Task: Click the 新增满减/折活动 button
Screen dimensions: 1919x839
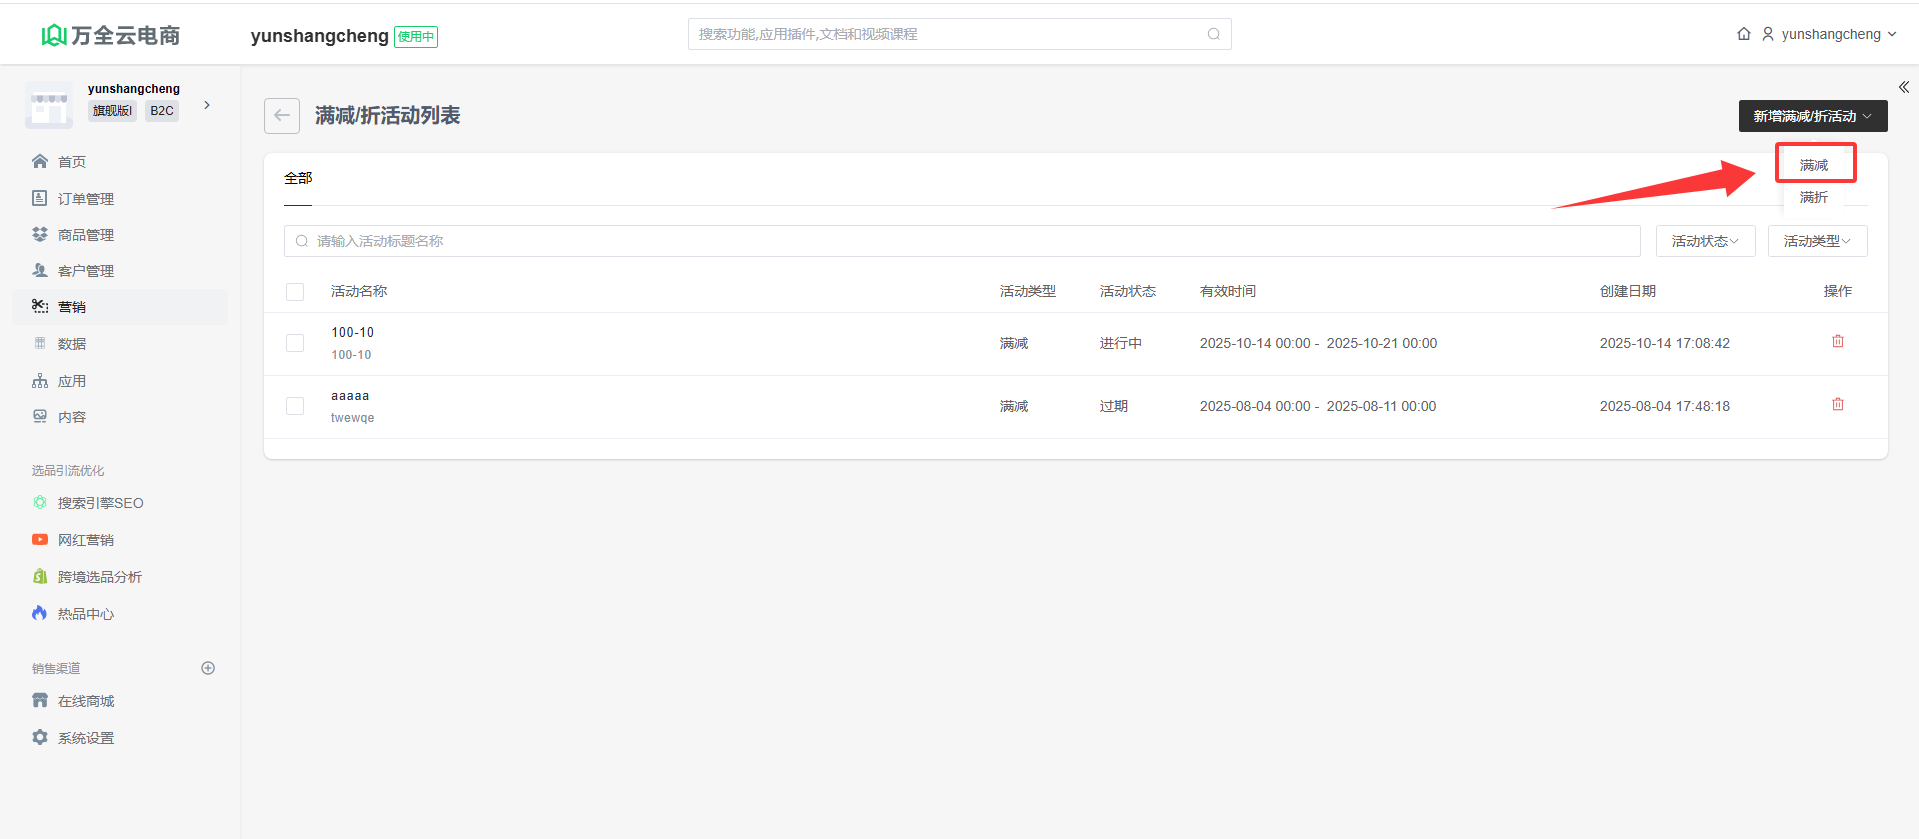Action: click(x=1812, y=116)
